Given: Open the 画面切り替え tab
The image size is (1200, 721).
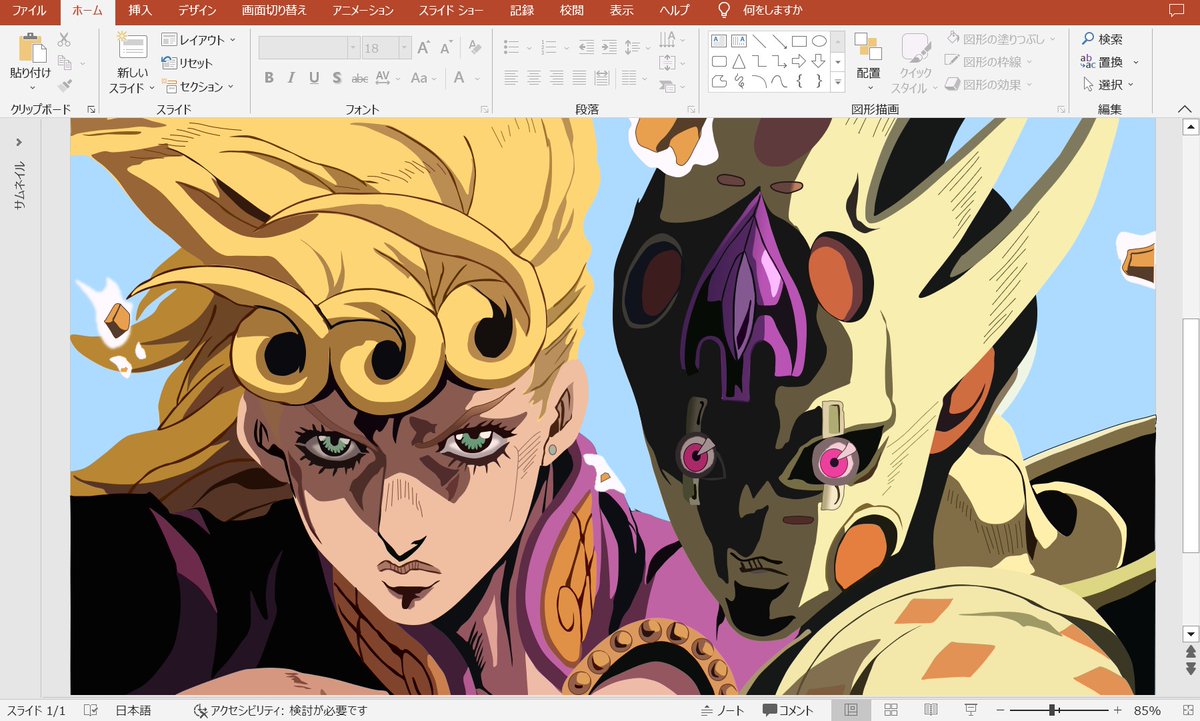Looking at the screenshot, I should tap(274, 11).
